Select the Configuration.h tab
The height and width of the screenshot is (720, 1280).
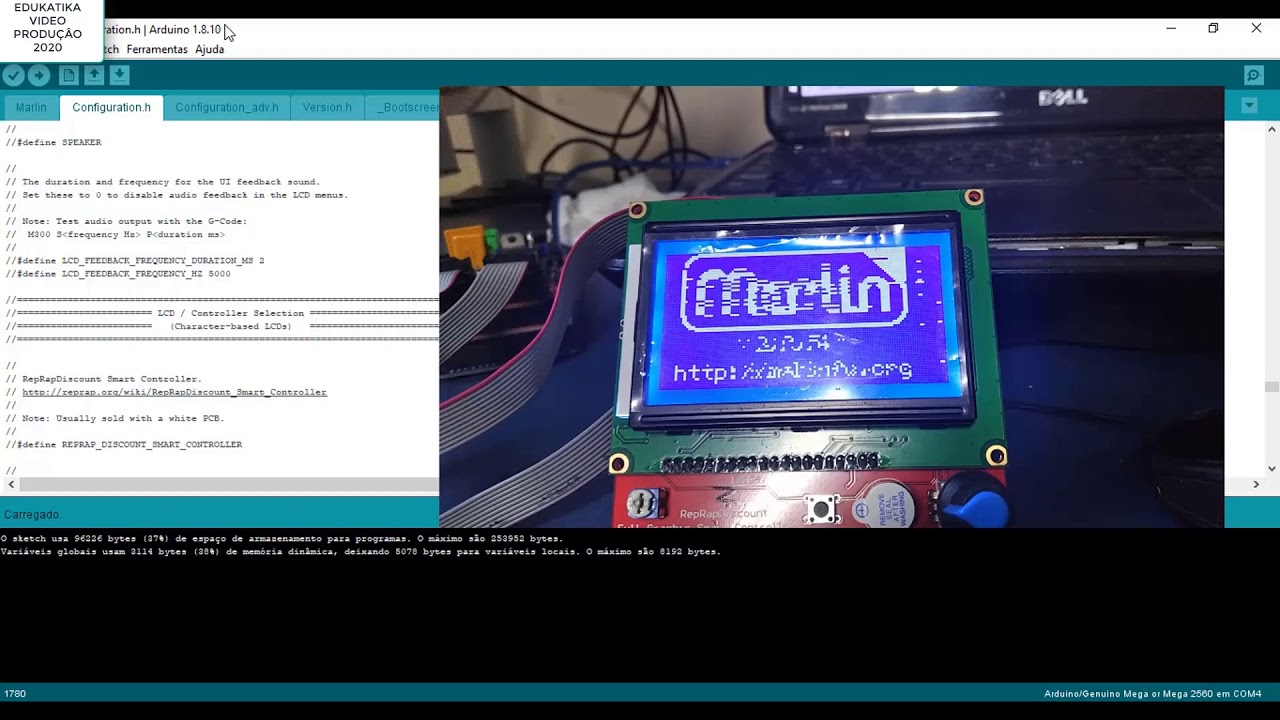click(111, 107)
